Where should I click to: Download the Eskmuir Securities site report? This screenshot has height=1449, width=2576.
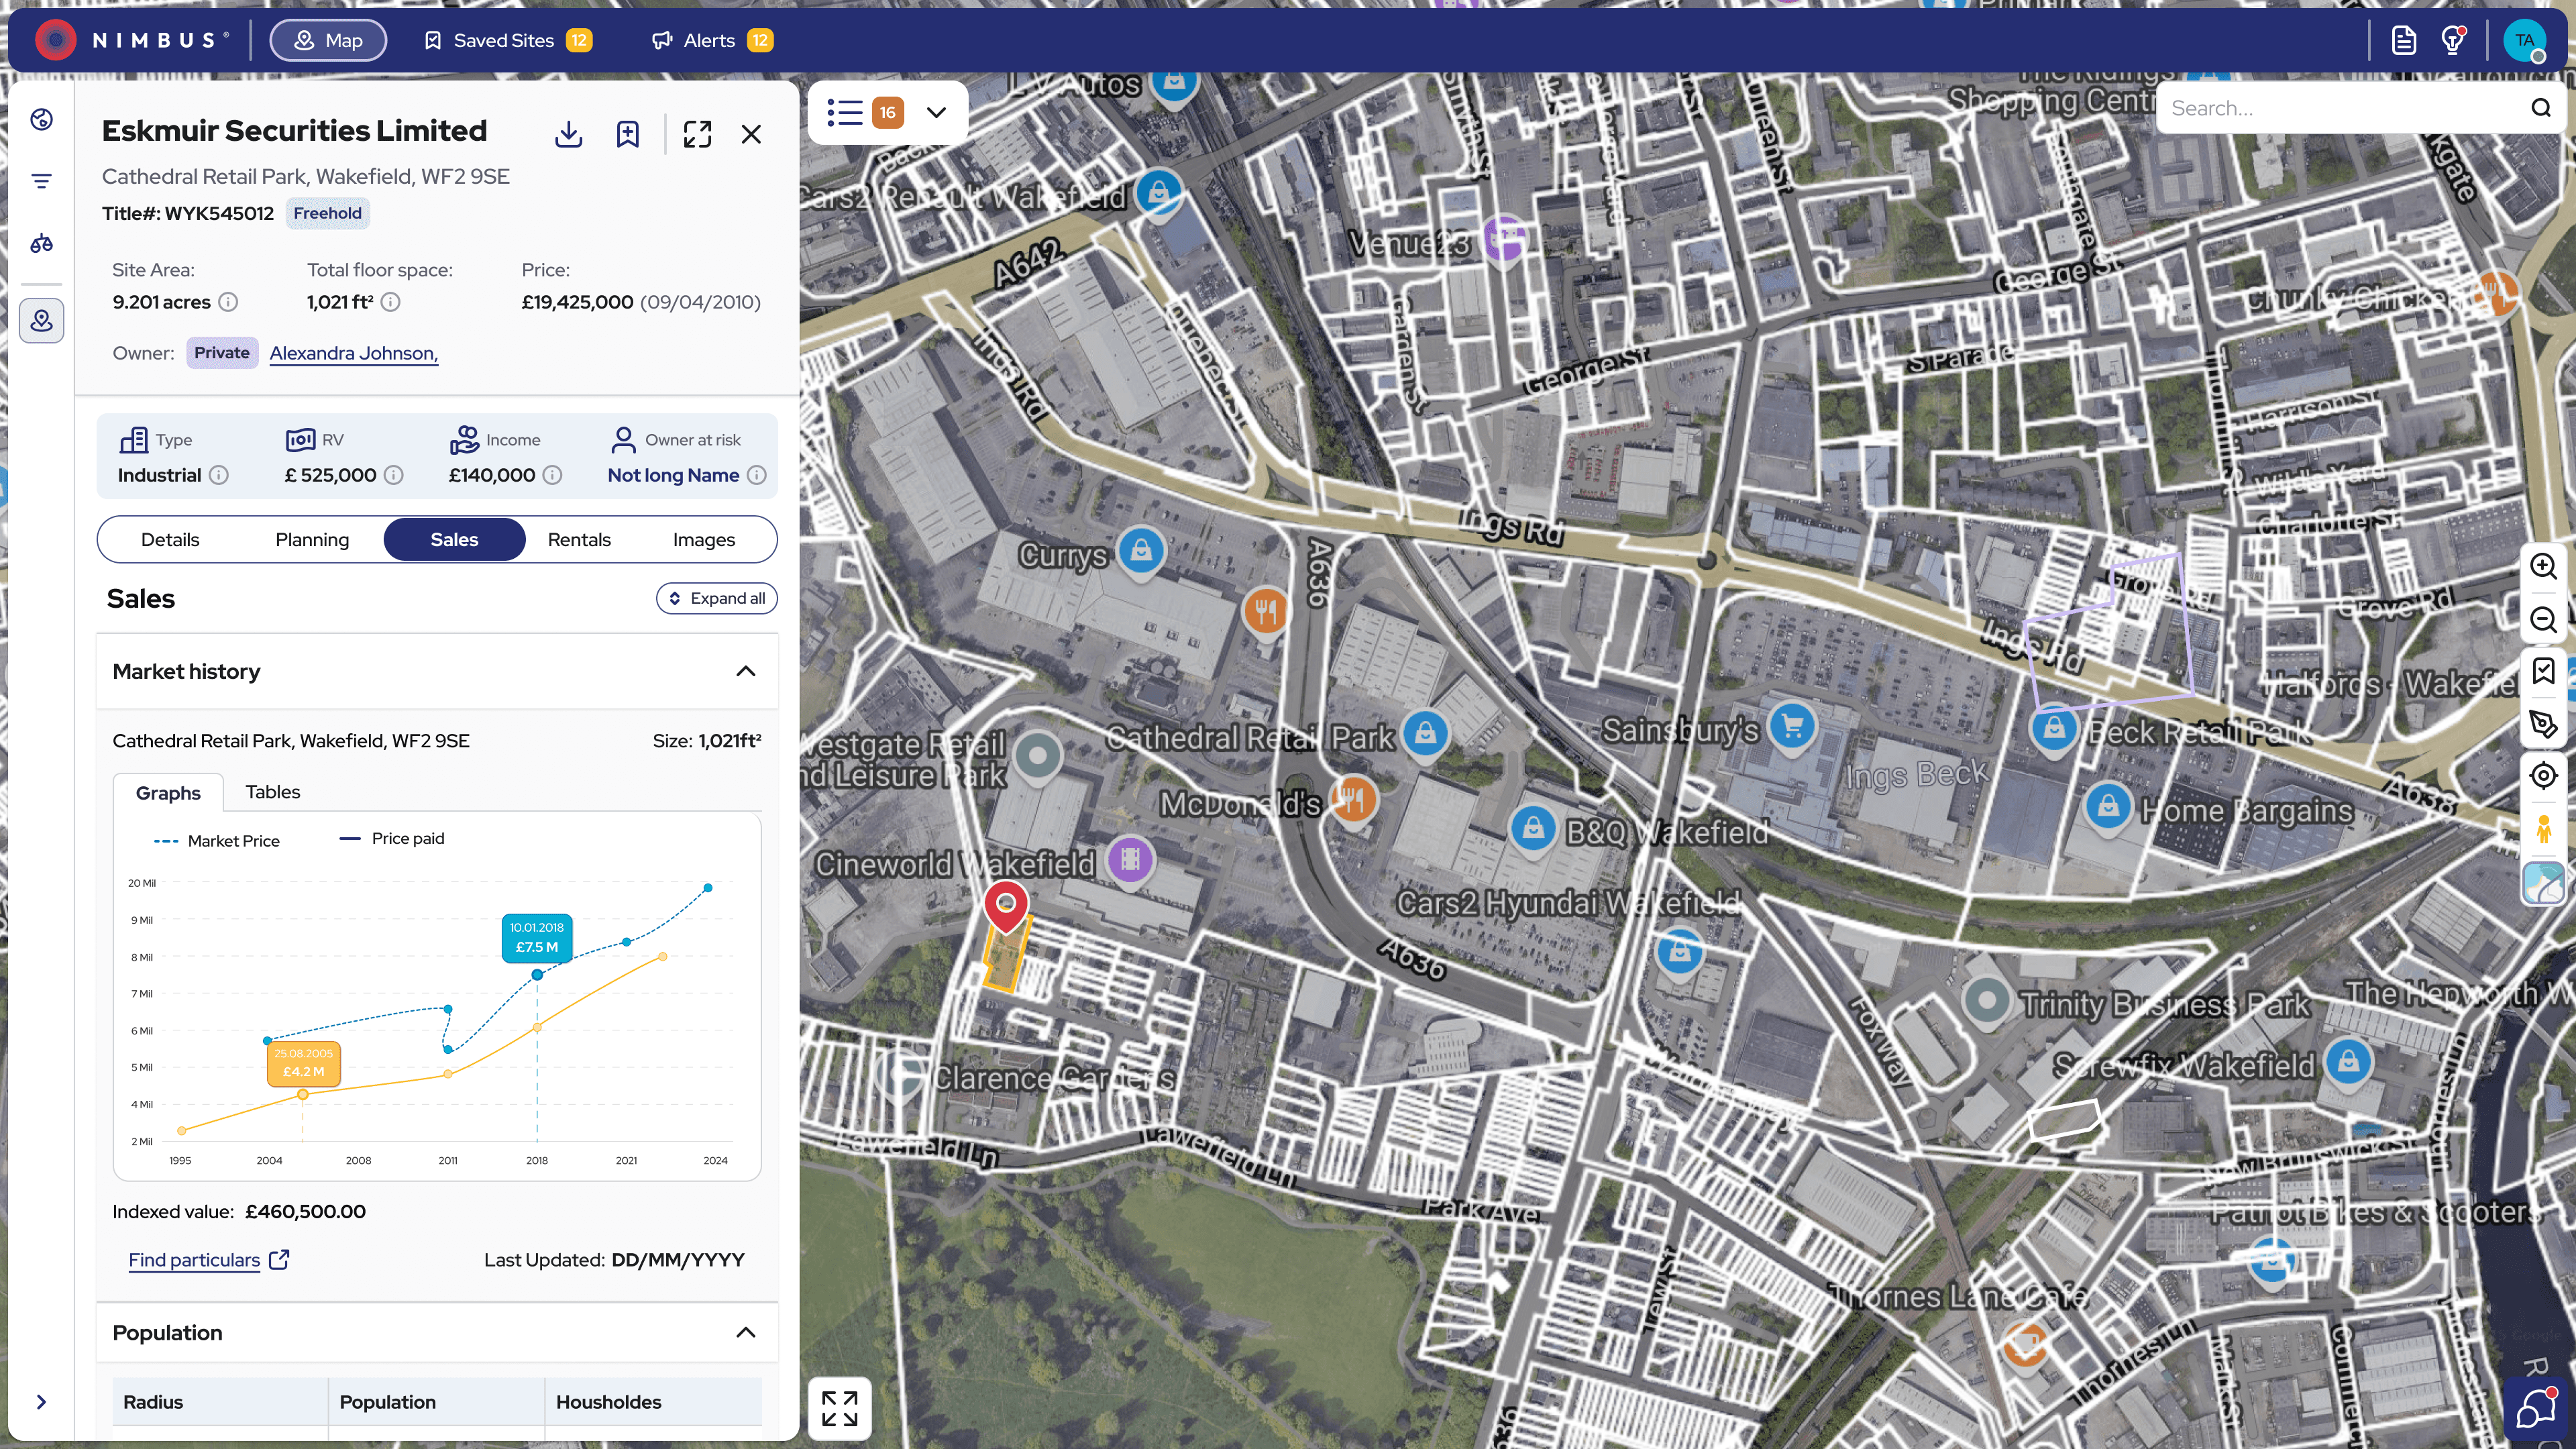pyautogui.click(x=568, y=134)
